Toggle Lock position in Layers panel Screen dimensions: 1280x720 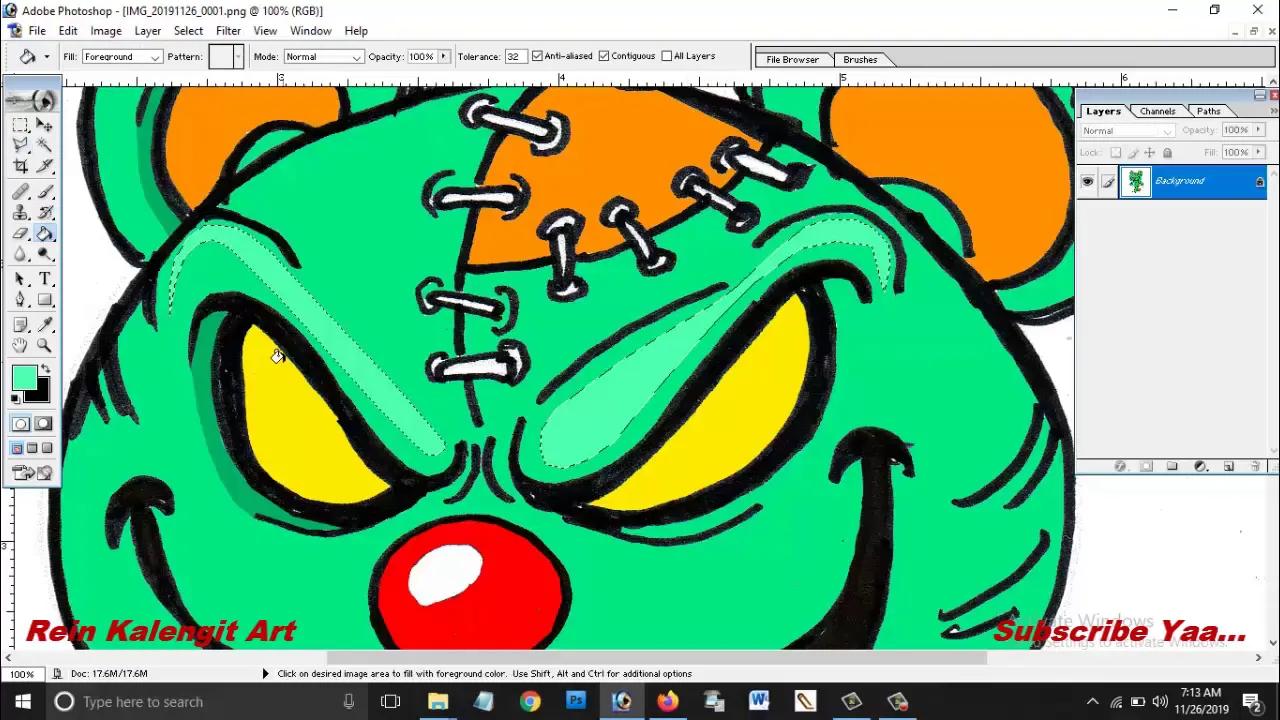pyautogui.click(x=1149, y=152)
